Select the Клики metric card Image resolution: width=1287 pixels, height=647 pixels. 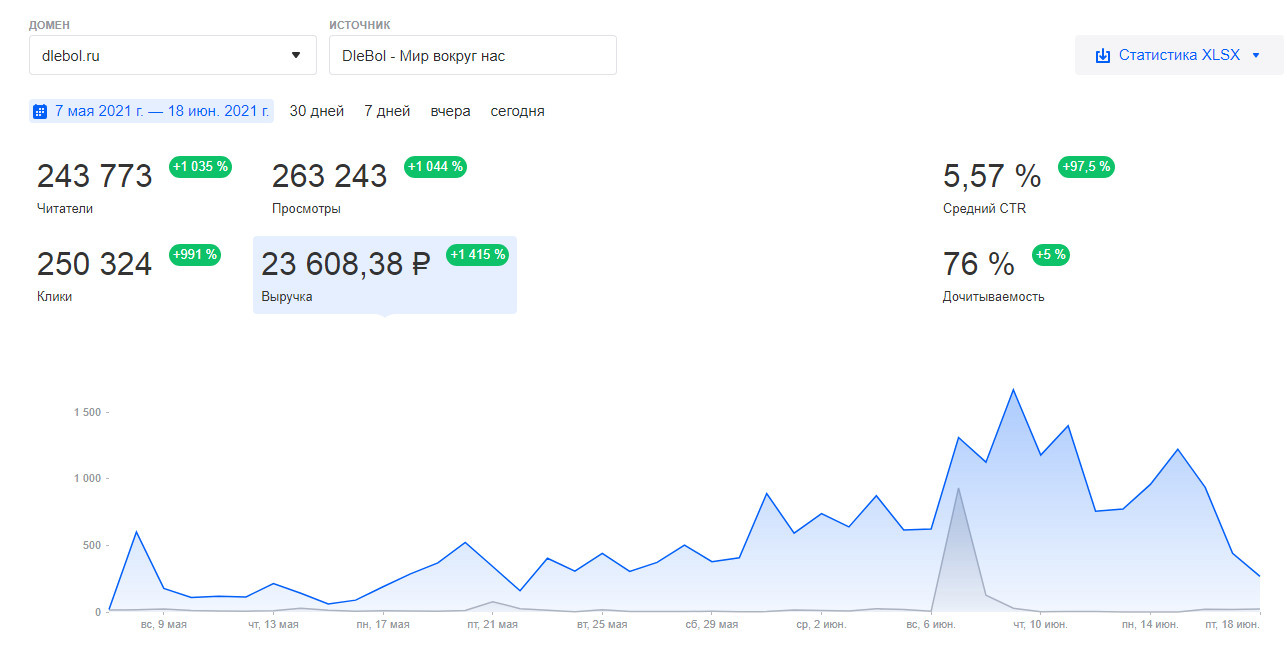point(94,273)
